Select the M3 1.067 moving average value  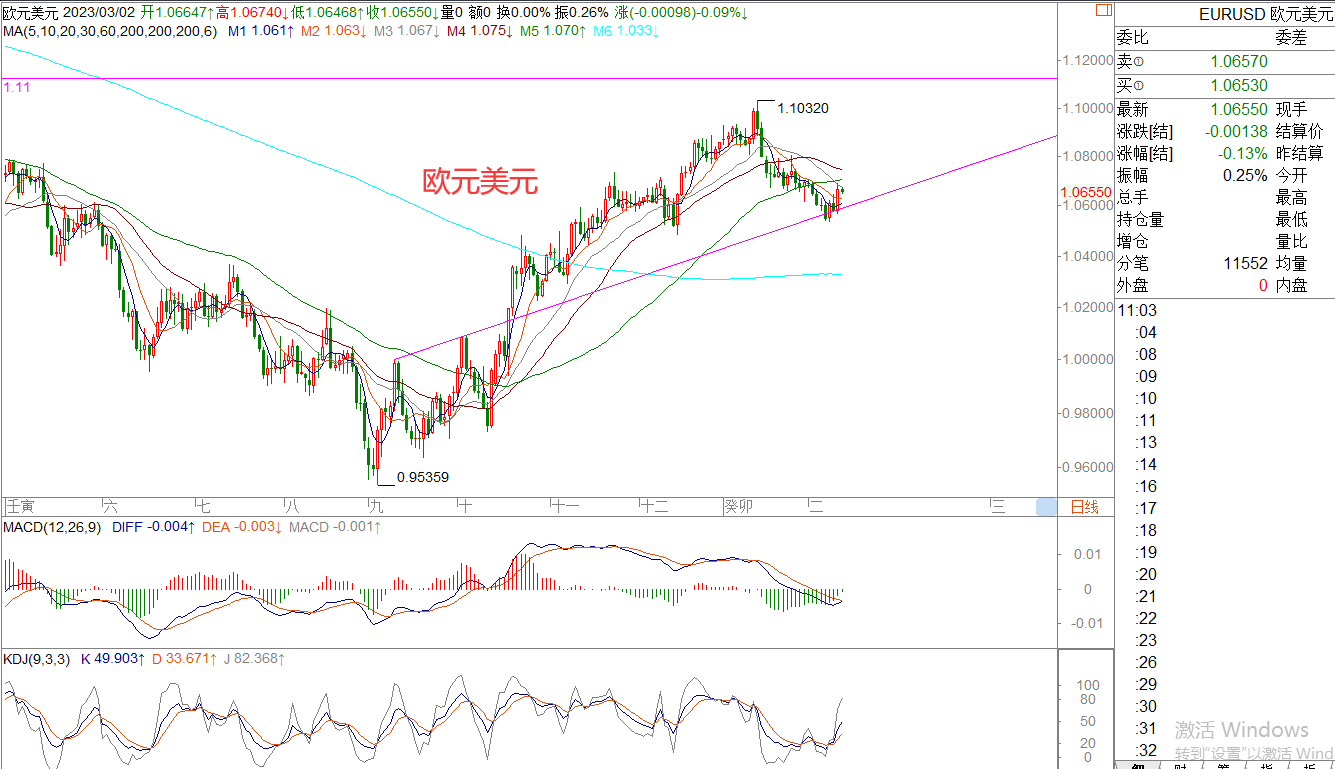tap(406, 31)
